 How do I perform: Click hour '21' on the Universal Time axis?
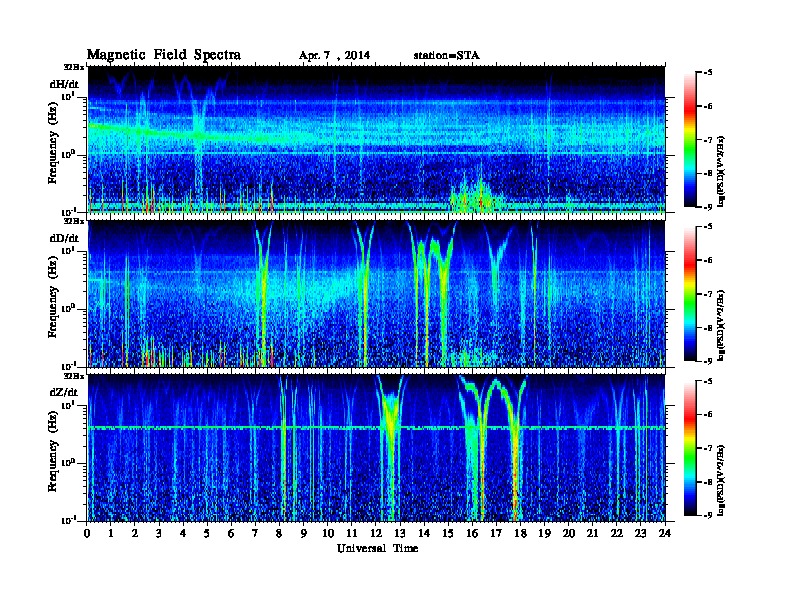tap(592, 533)
